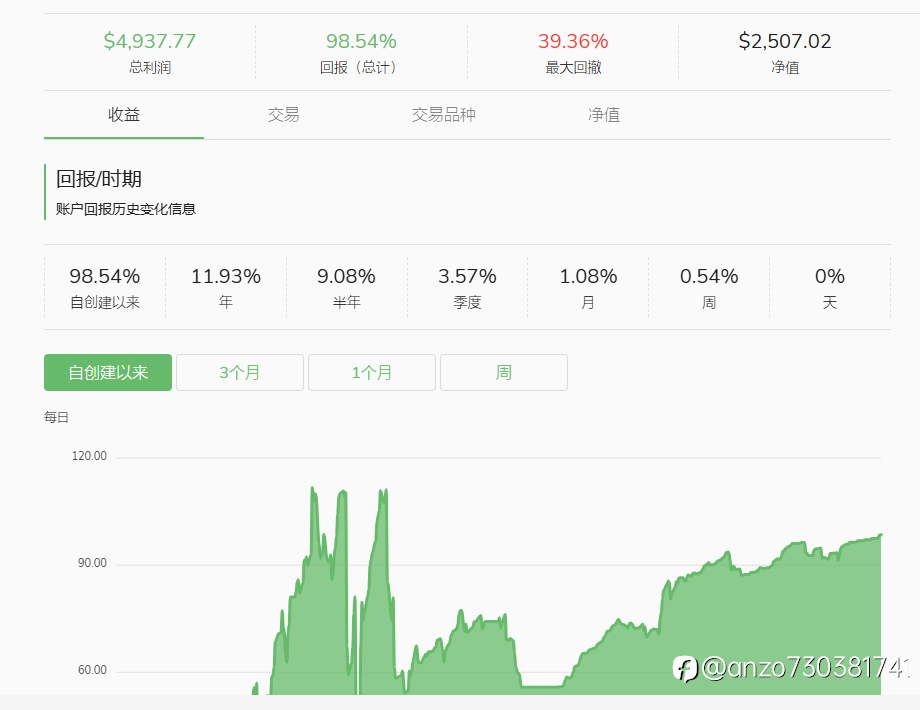The height and width of the screenshot is (710, 920).
Task: Click the 回报/时期 section heading
Action: click(x=99, y=179)
